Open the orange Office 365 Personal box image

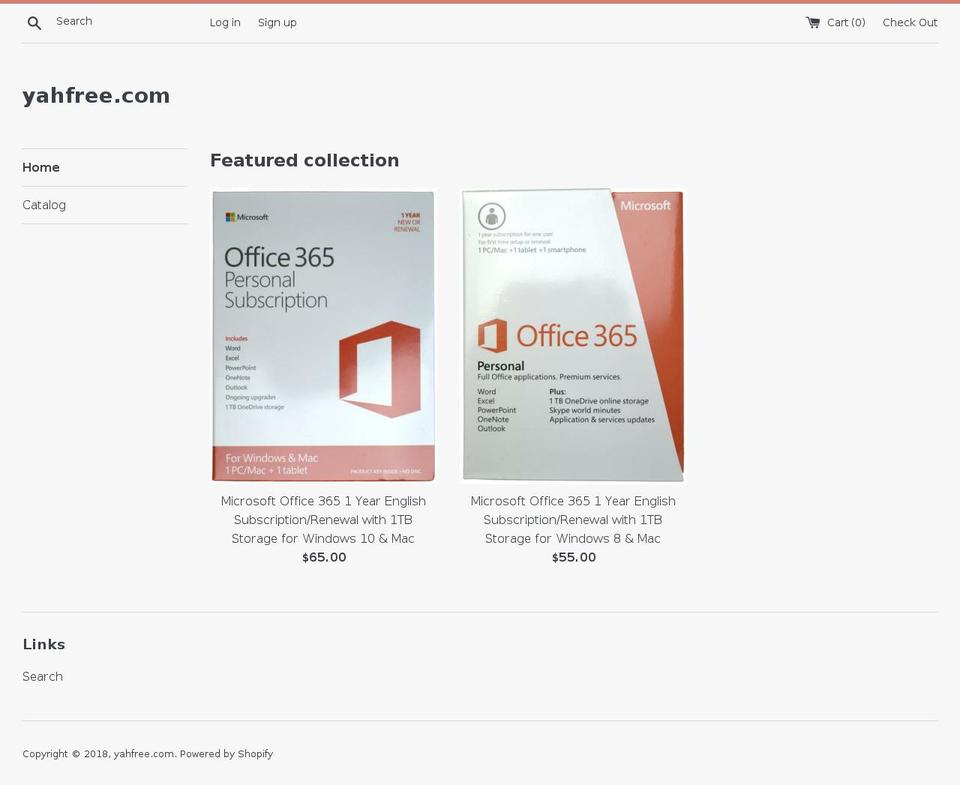(572, 336)
